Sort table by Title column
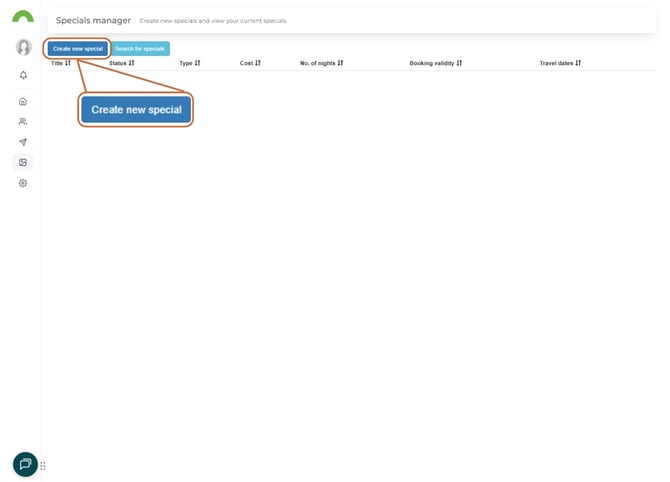Viewport: 670px width, 482px height. point(61,63)
